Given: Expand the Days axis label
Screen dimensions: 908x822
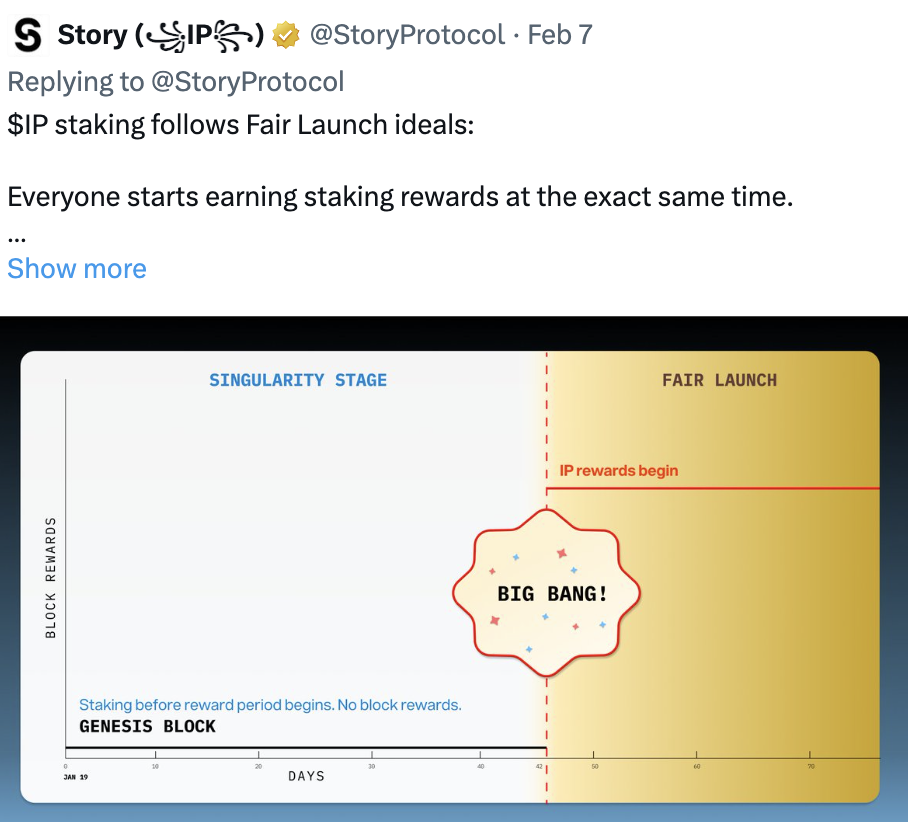Looking at the screenshot, I should [306, 775].
